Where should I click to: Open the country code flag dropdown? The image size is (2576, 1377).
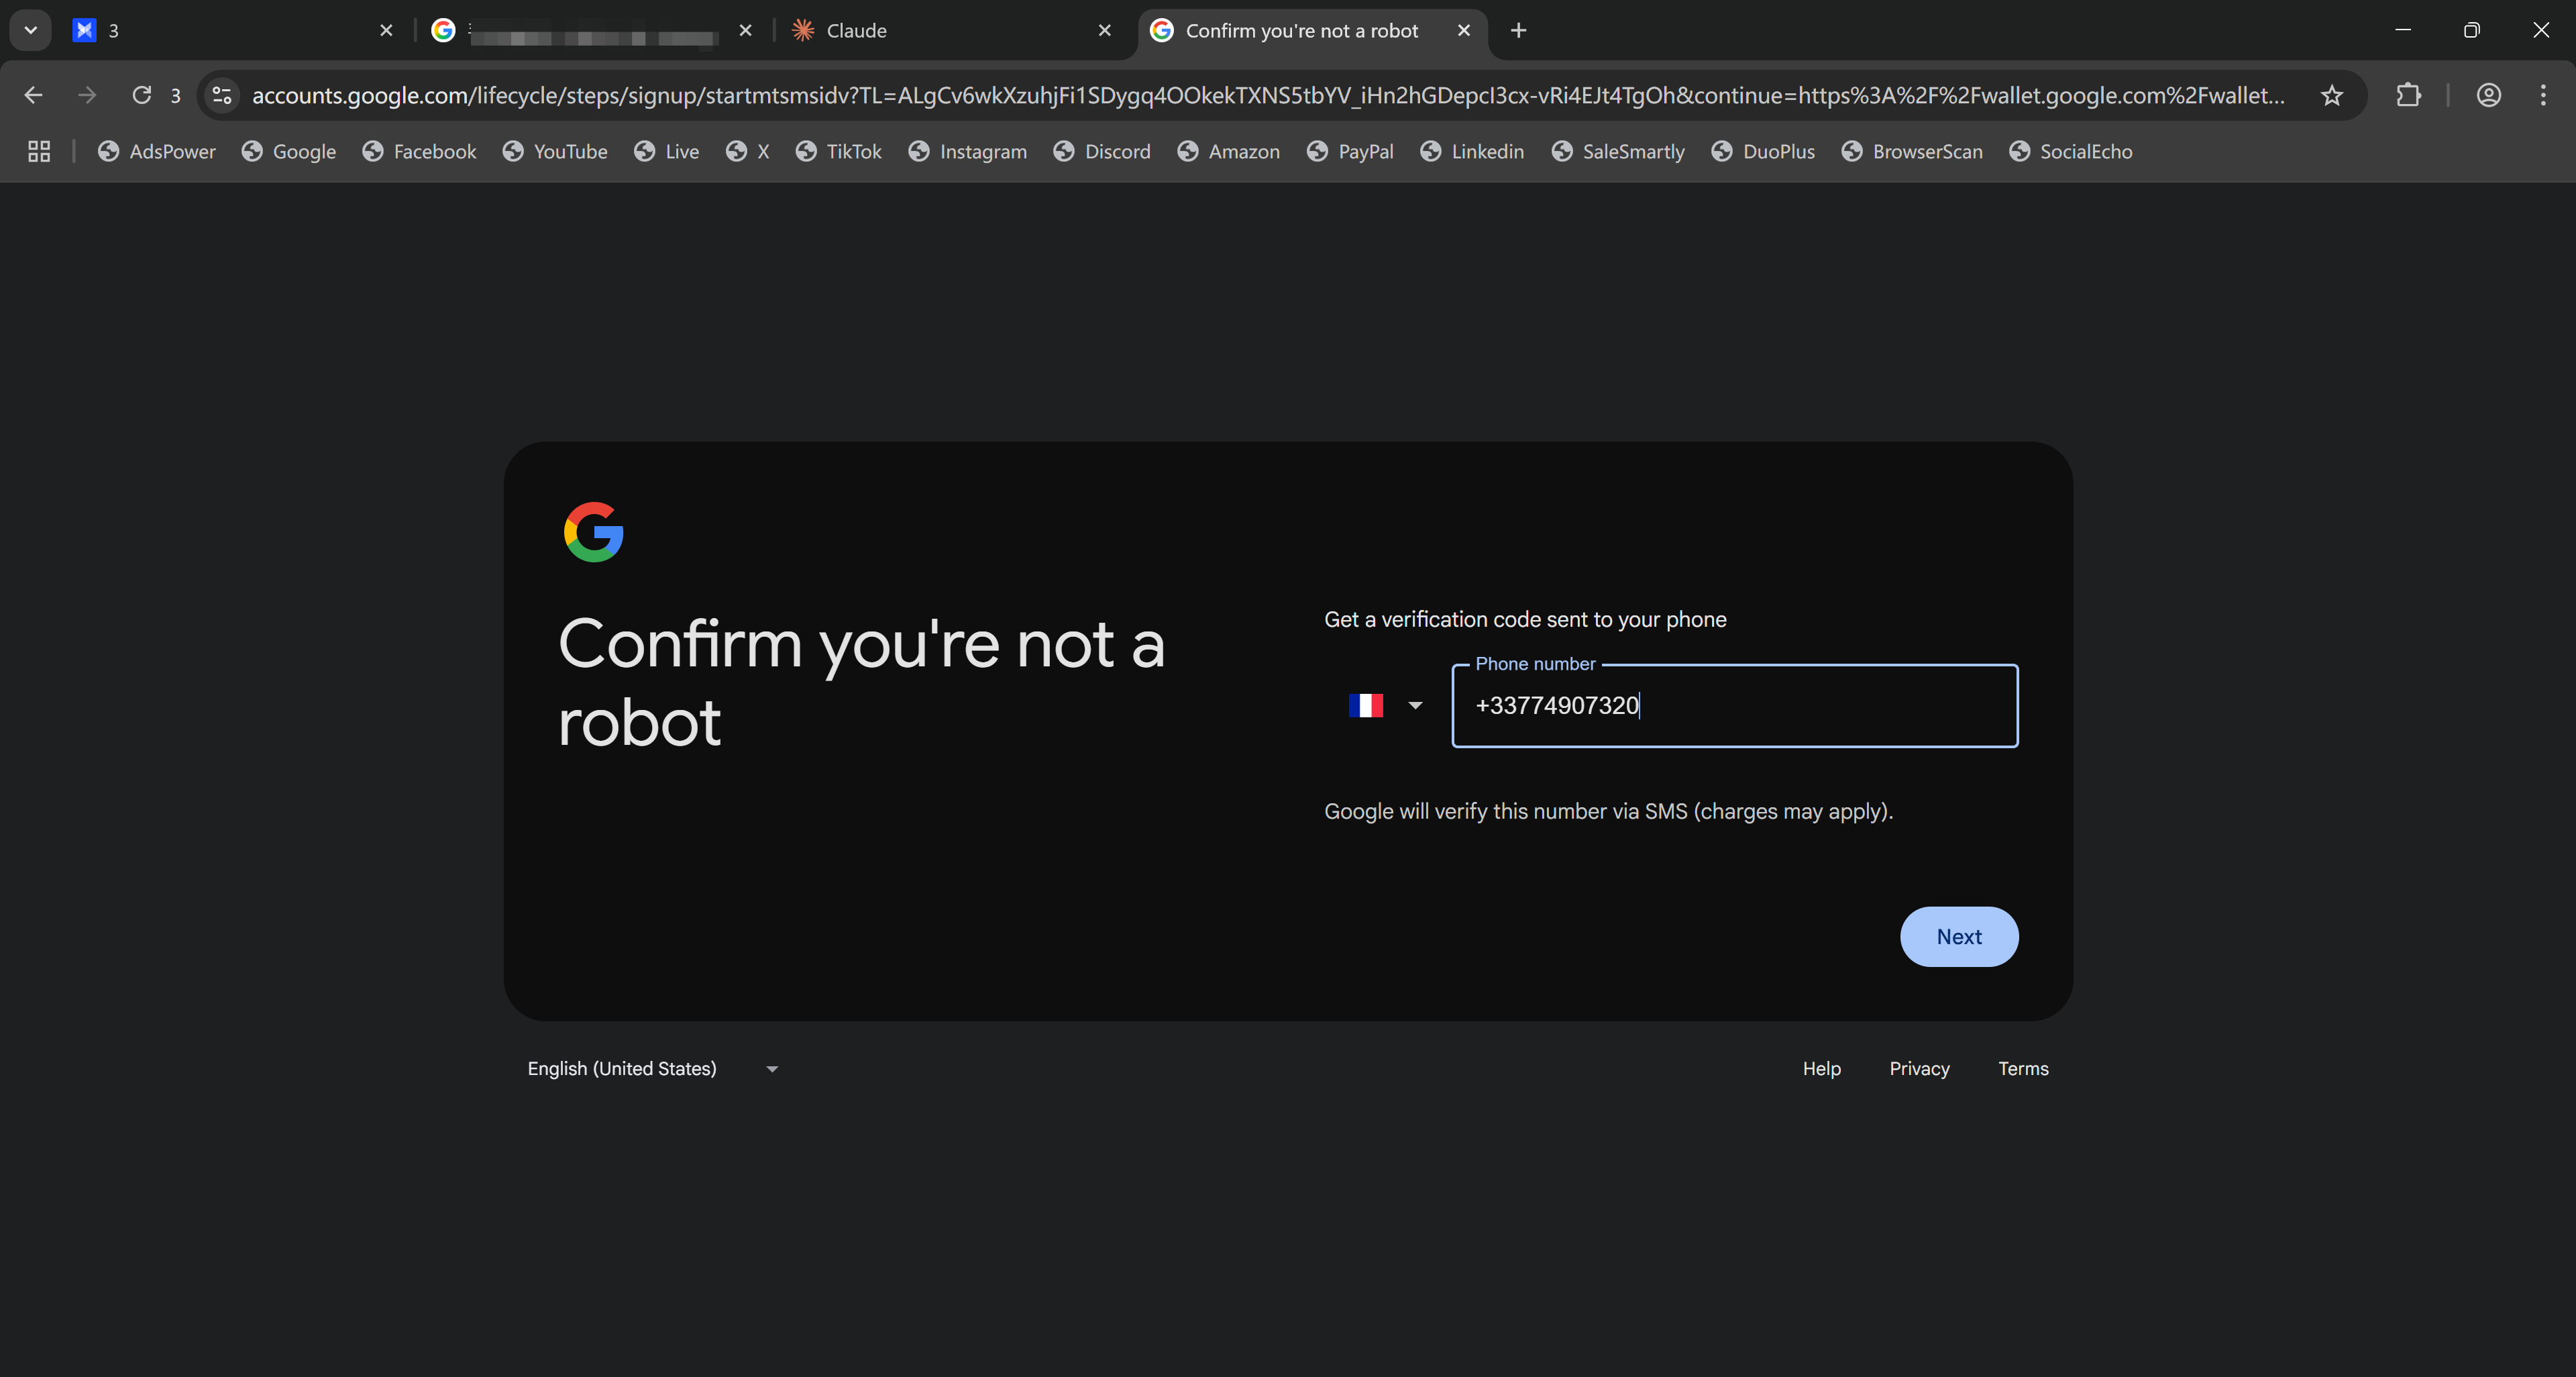[1386, 705]
